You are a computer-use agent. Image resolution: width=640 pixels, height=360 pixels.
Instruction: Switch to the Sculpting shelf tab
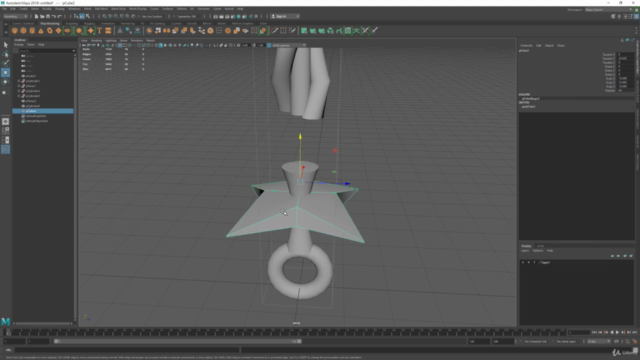coord(72,24)
